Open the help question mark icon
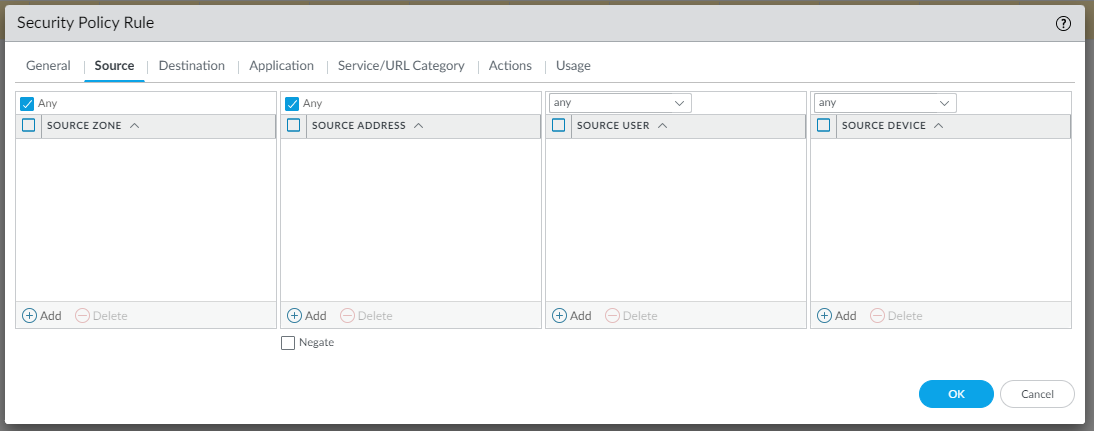 point(1063,23)
